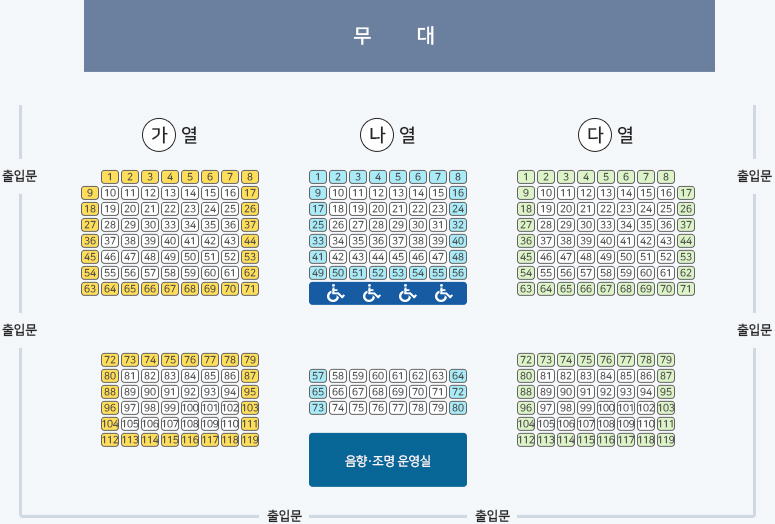Click the 다 section circle label
775x524 pixels.
pyautogui.click(x=595, y=134)
